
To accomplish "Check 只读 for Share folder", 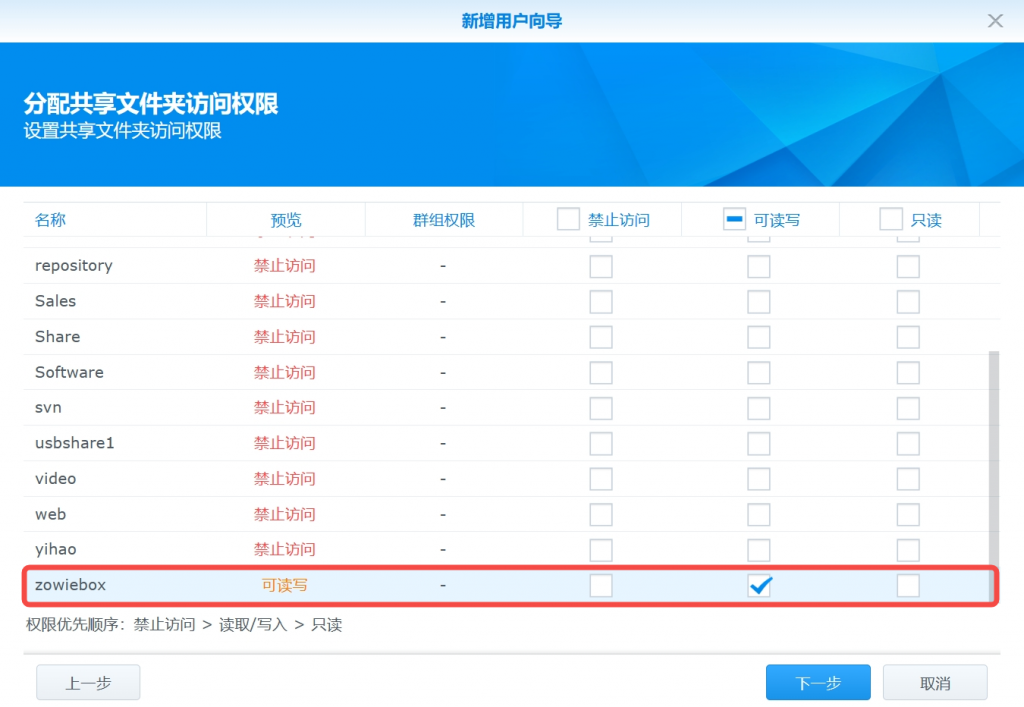I will [x=908, y=338].
